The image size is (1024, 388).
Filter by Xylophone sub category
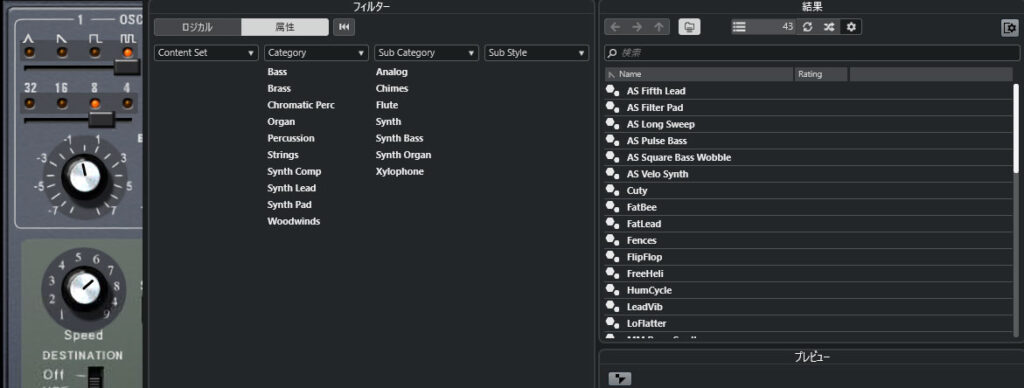point(400,171)
